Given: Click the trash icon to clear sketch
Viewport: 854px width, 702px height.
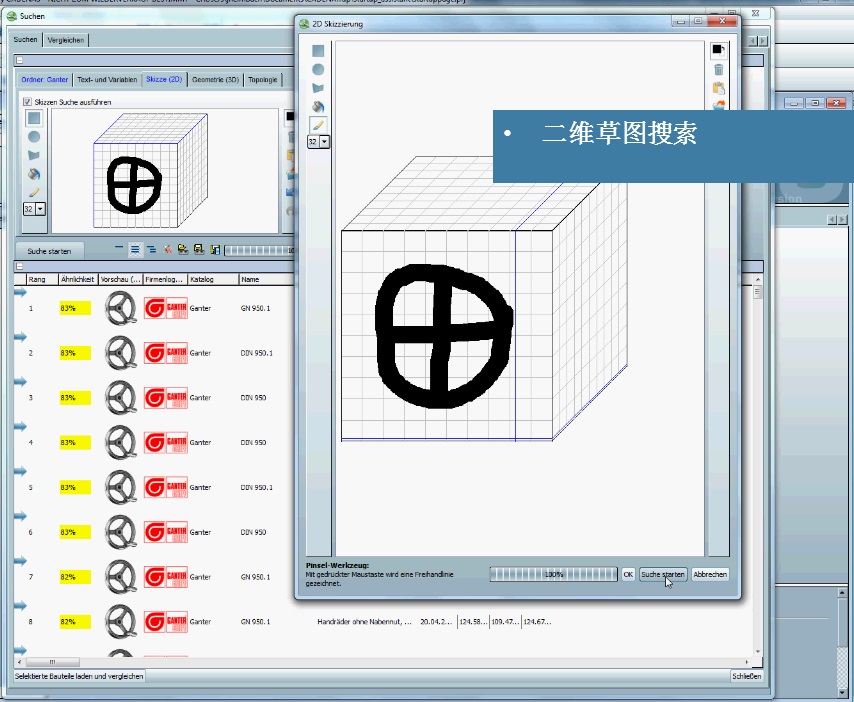Looking at the screenshot, I should pyautogui.click(x=718, y=69).
